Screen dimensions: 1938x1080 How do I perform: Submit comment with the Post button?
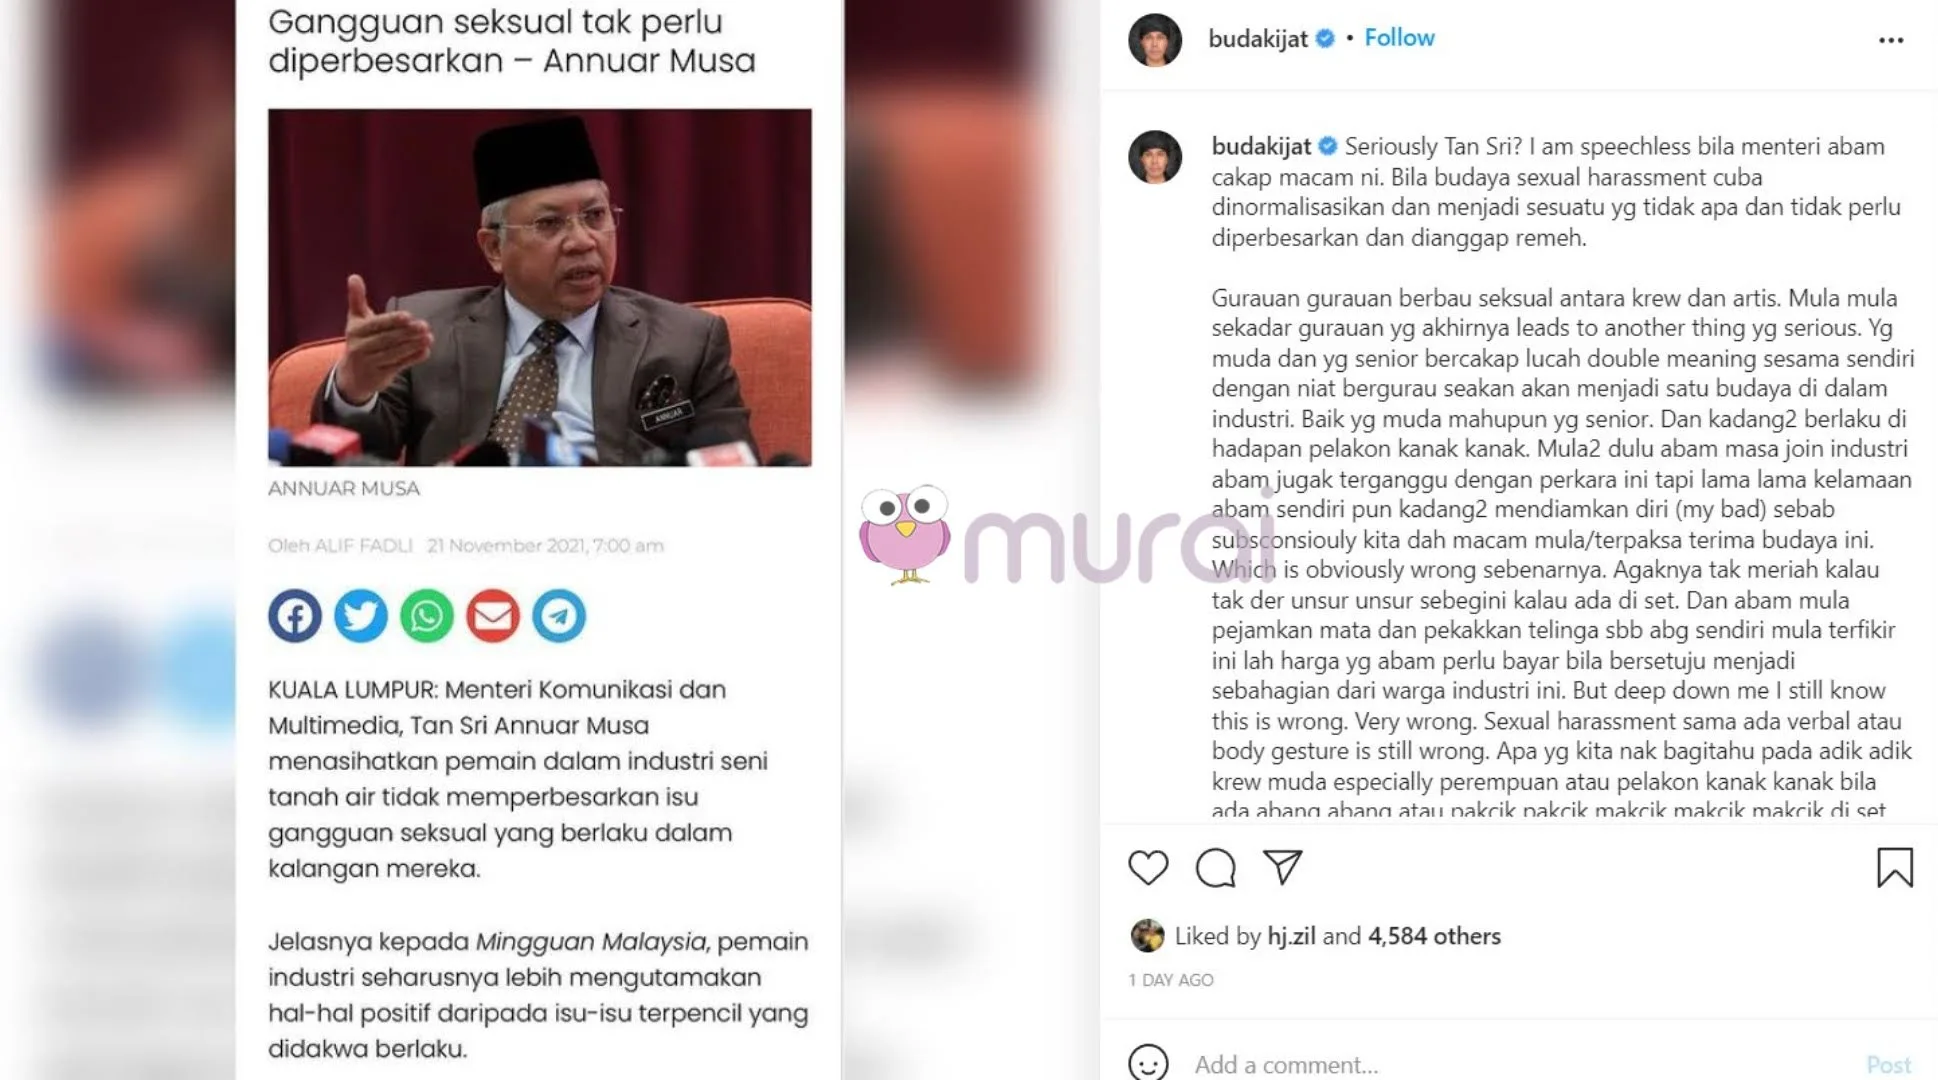1888,1065
